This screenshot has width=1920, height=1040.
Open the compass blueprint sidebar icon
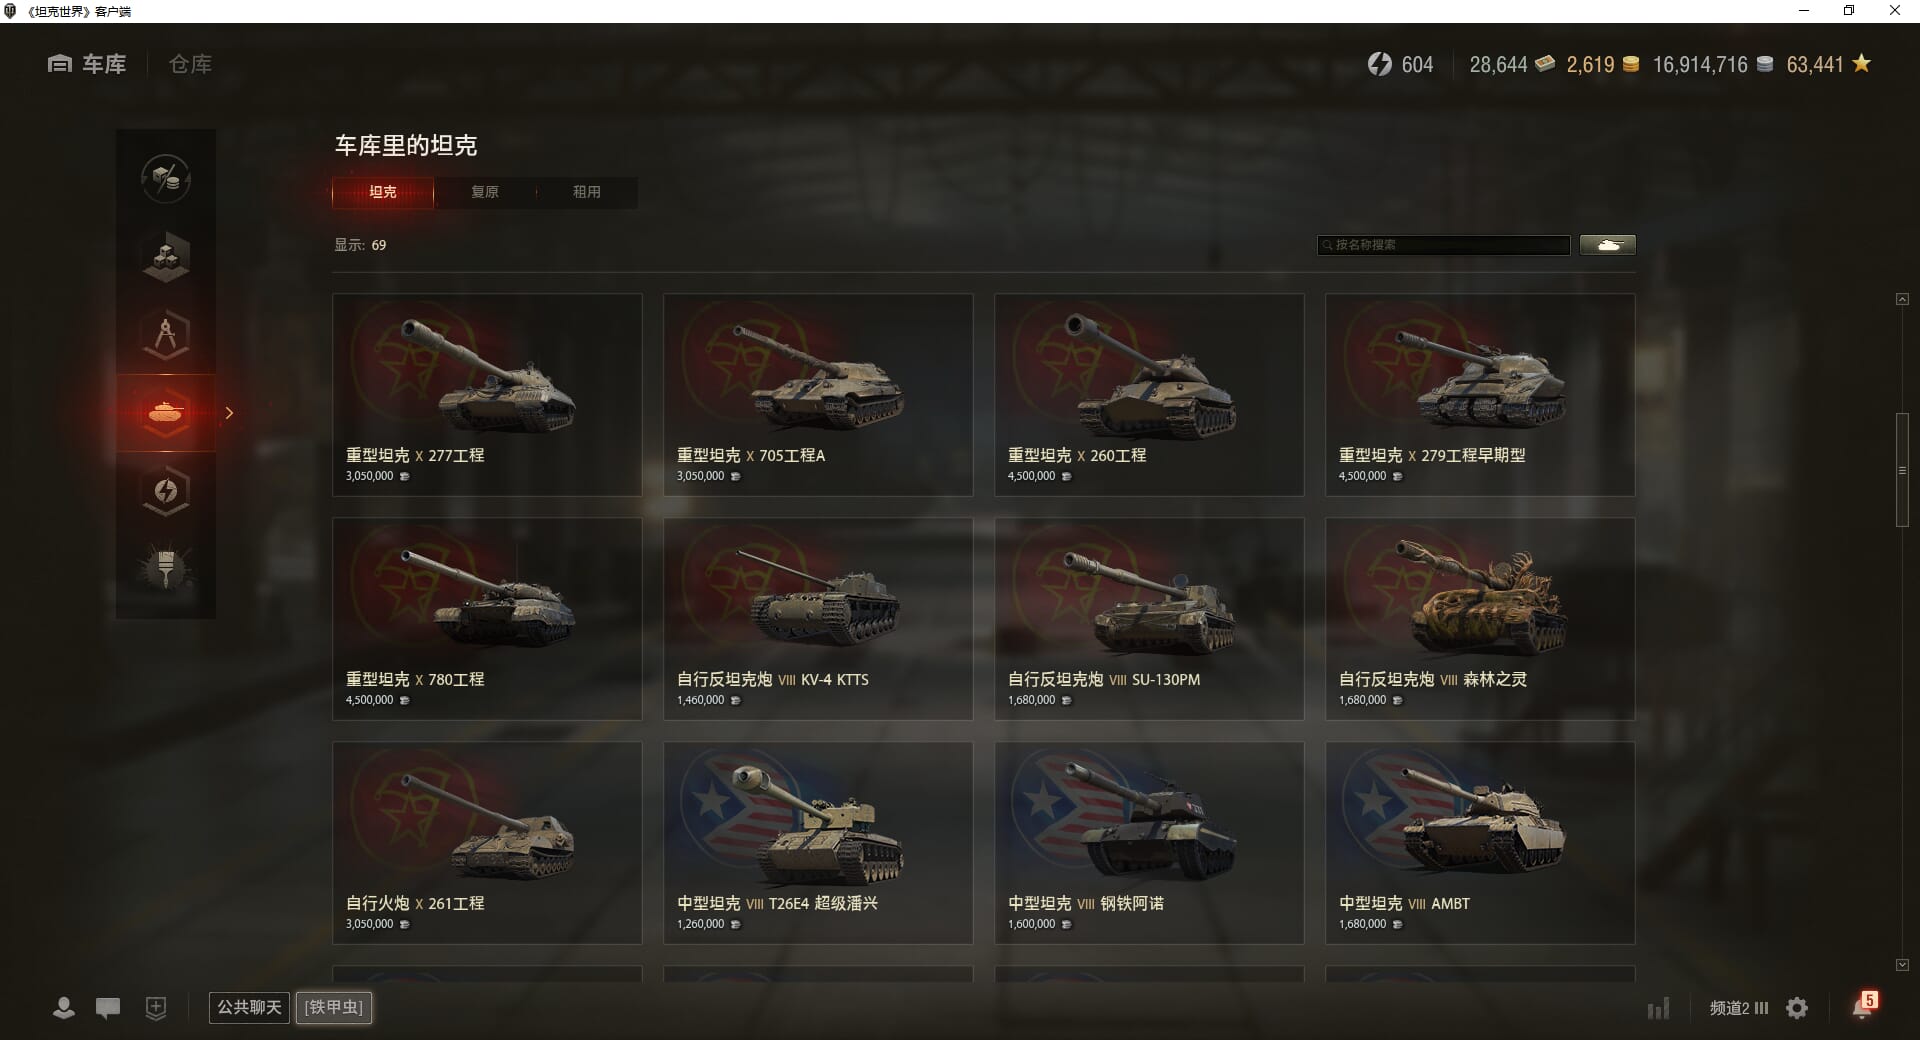coord(166,335)
